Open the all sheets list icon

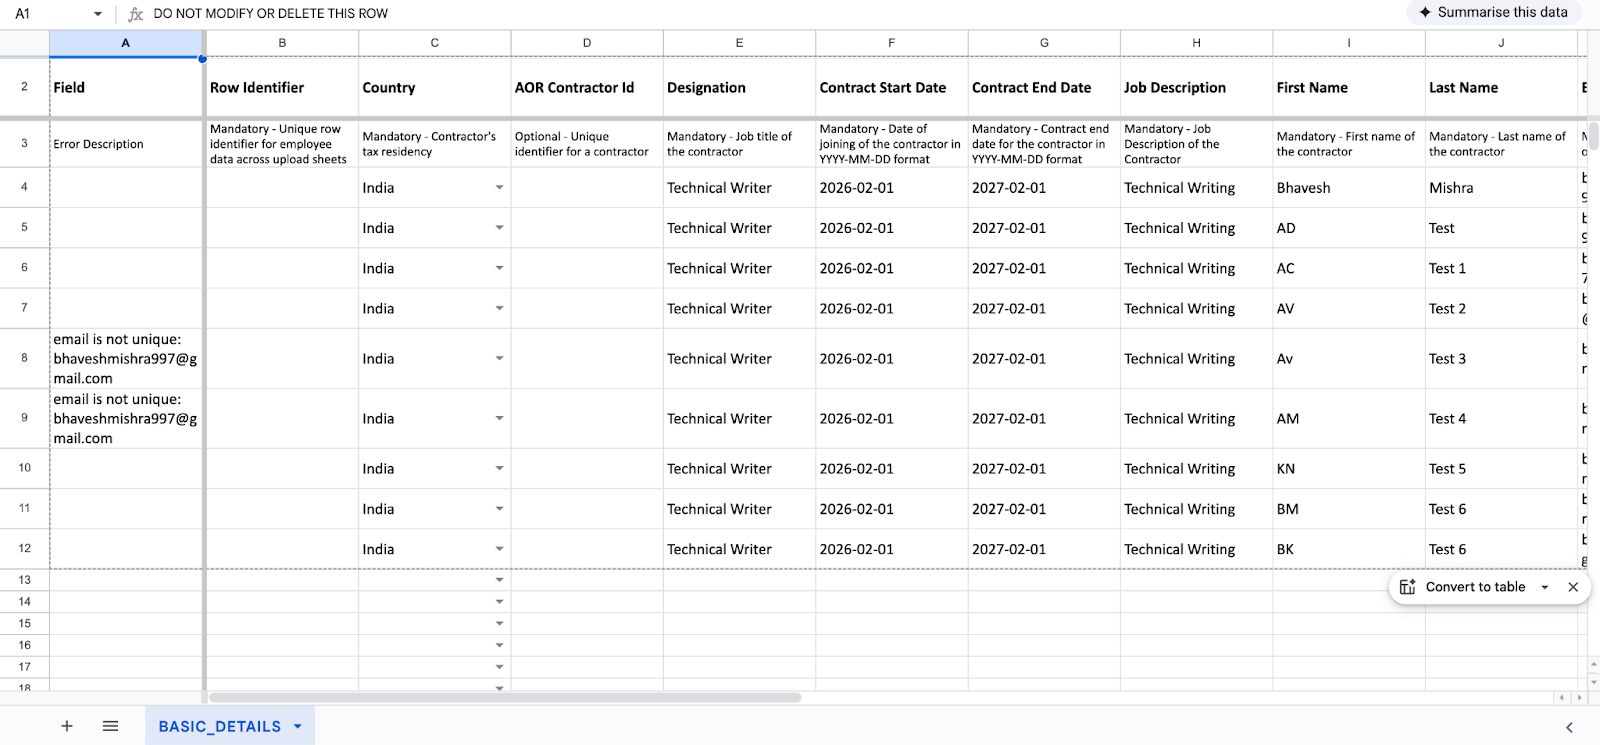pyautogui.click(x=111, y=726)
